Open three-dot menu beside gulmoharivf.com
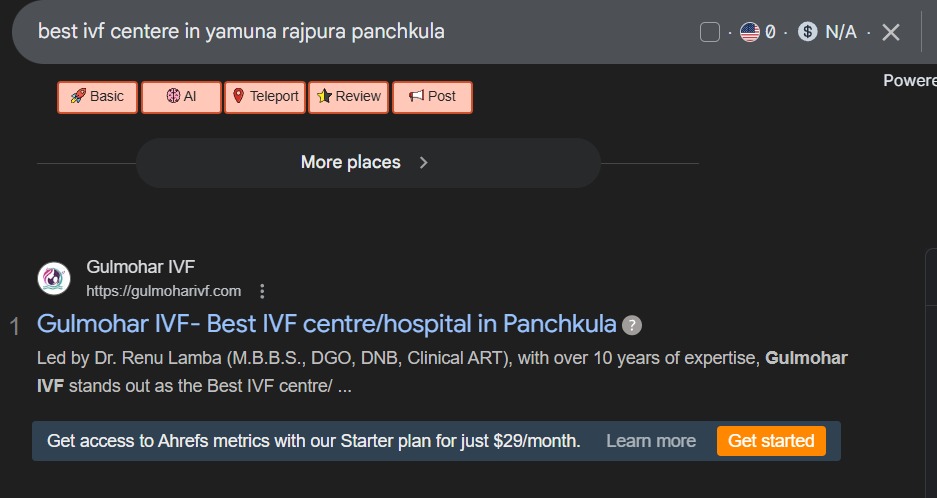Image resolution: width=937 pixels, height=498 pixels. click(x=262, y=291)
